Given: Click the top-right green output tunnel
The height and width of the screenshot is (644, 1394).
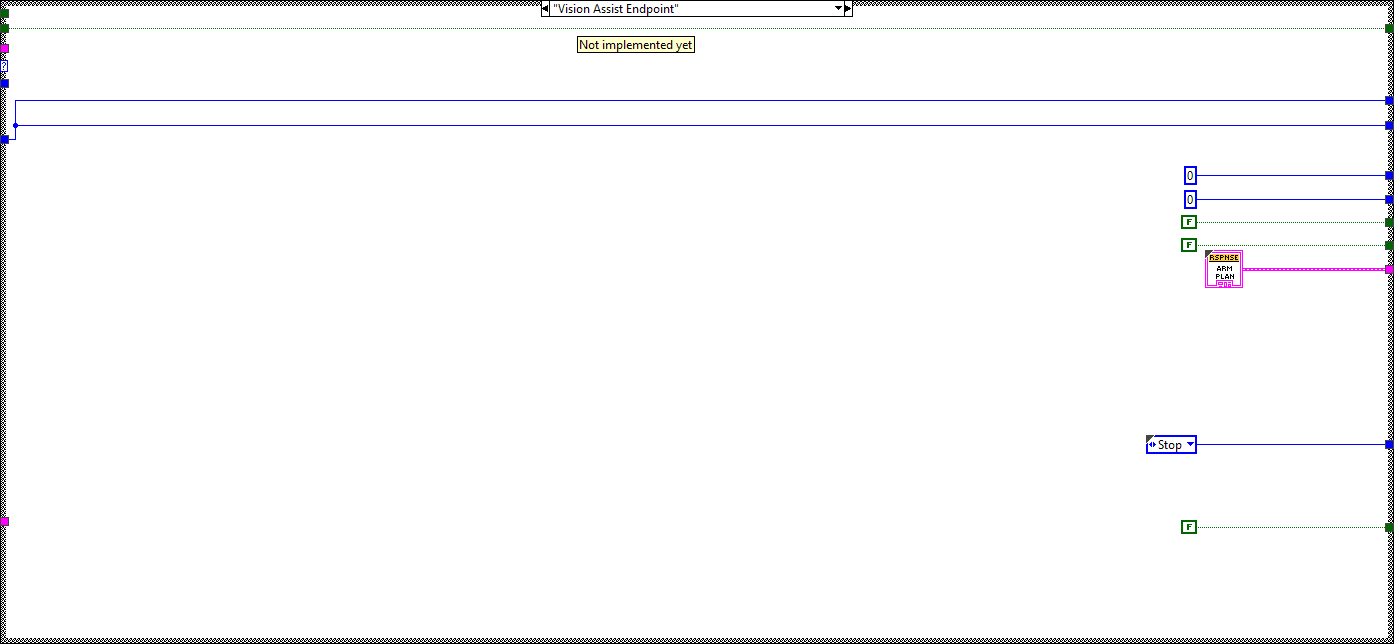Looking at the screenshot, I should tap(1389, 28).
